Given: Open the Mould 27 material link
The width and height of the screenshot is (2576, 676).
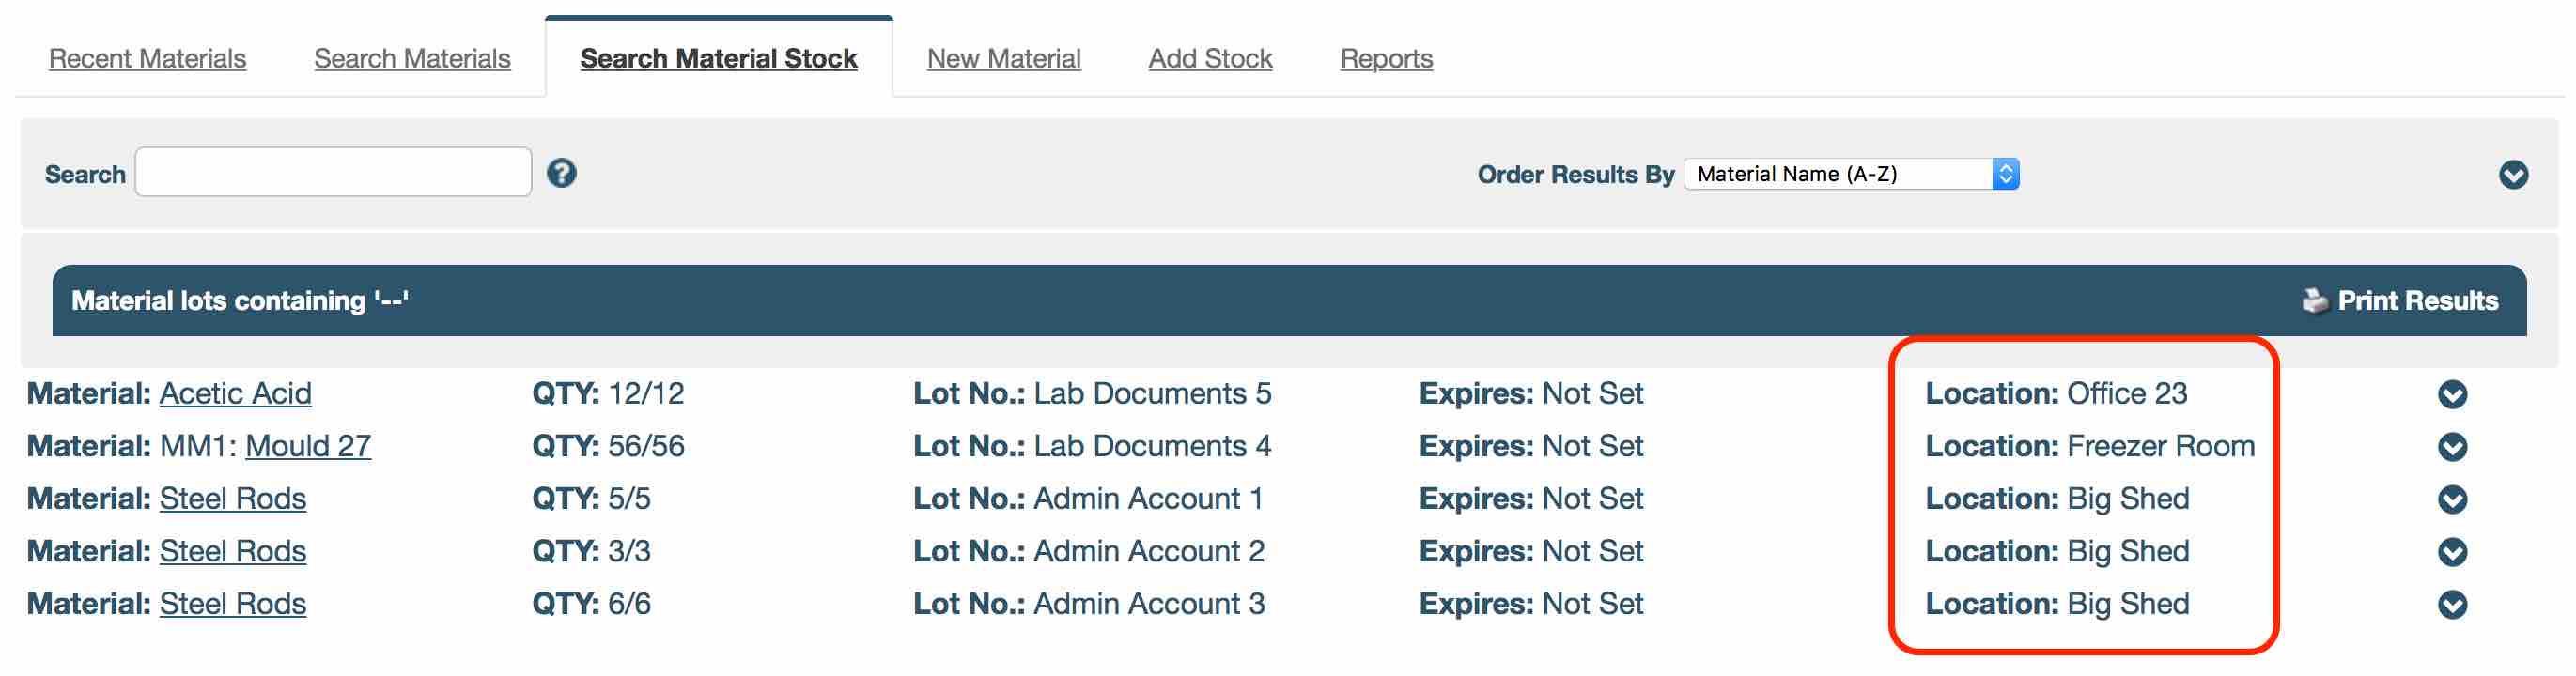Looking at the screenshot, I should click(308, 446).
